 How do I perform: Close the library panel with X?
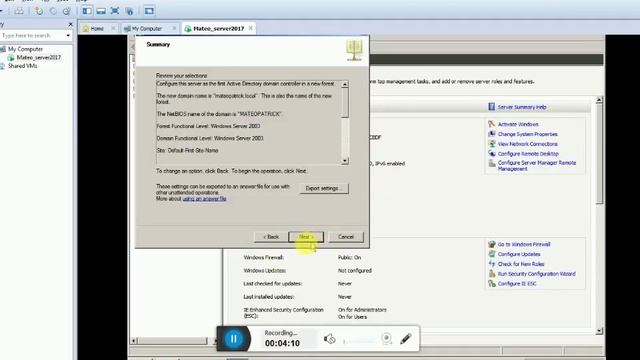pyautogui.click(x=70, y=24)
